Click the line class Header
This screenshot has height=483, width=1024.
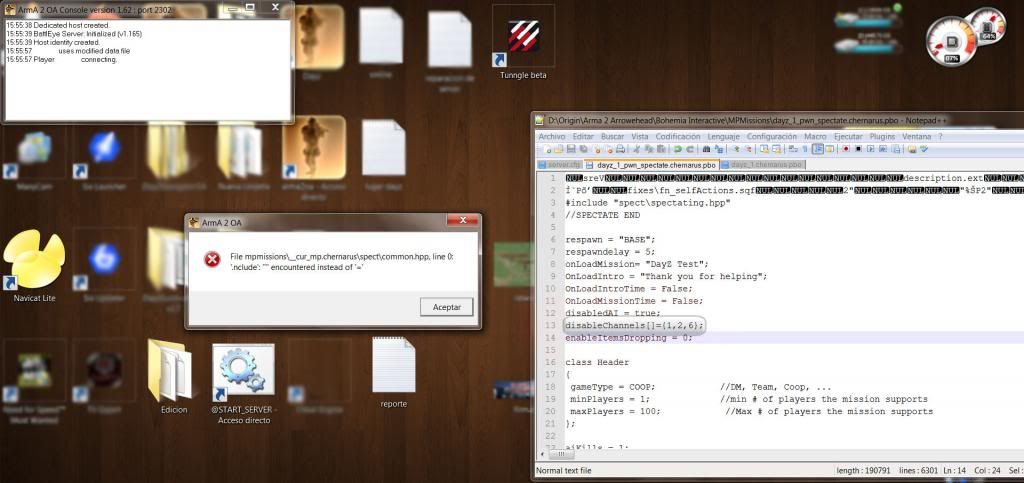click(x=597, y=362)
